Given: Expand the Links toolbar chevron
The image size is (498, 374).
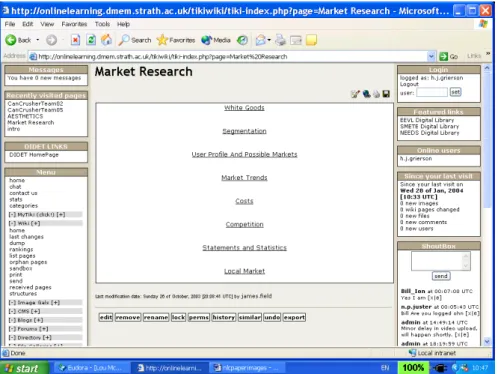Looking at the screenshot, I should coord(488,53).
